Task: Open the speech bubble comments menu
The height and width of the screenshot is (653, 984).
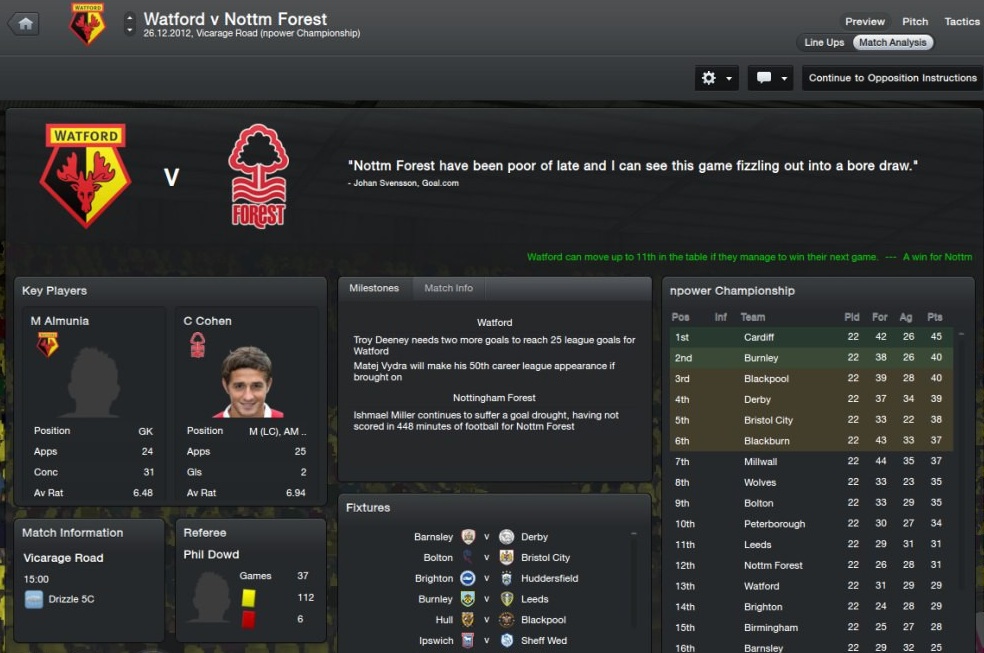Action: 764,78
